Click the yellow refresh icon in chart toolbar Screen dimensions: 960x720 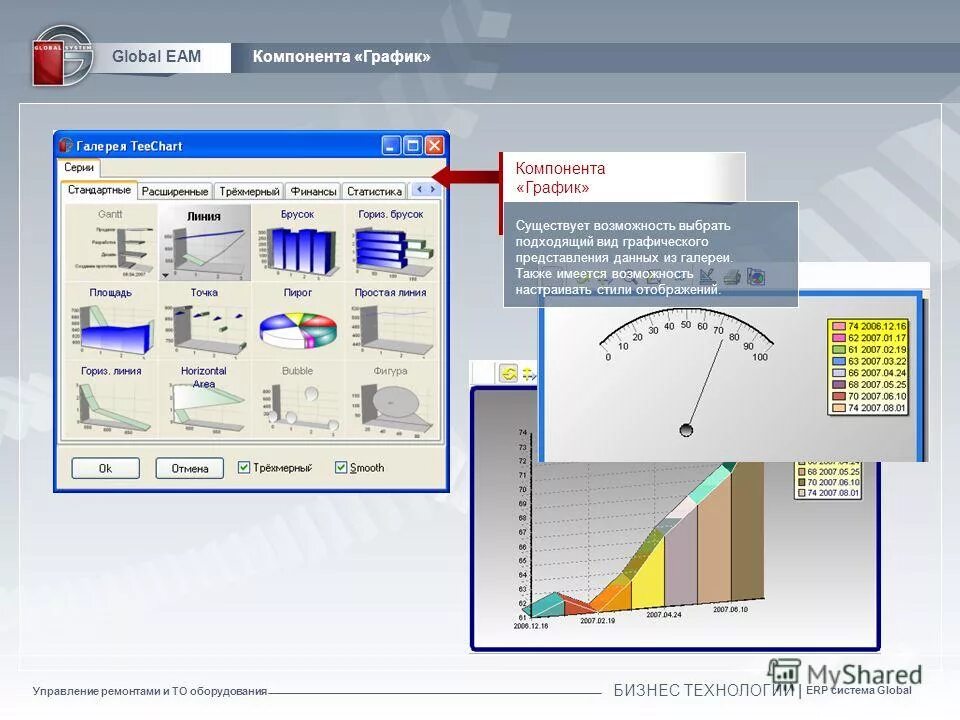tap(508, 373)
